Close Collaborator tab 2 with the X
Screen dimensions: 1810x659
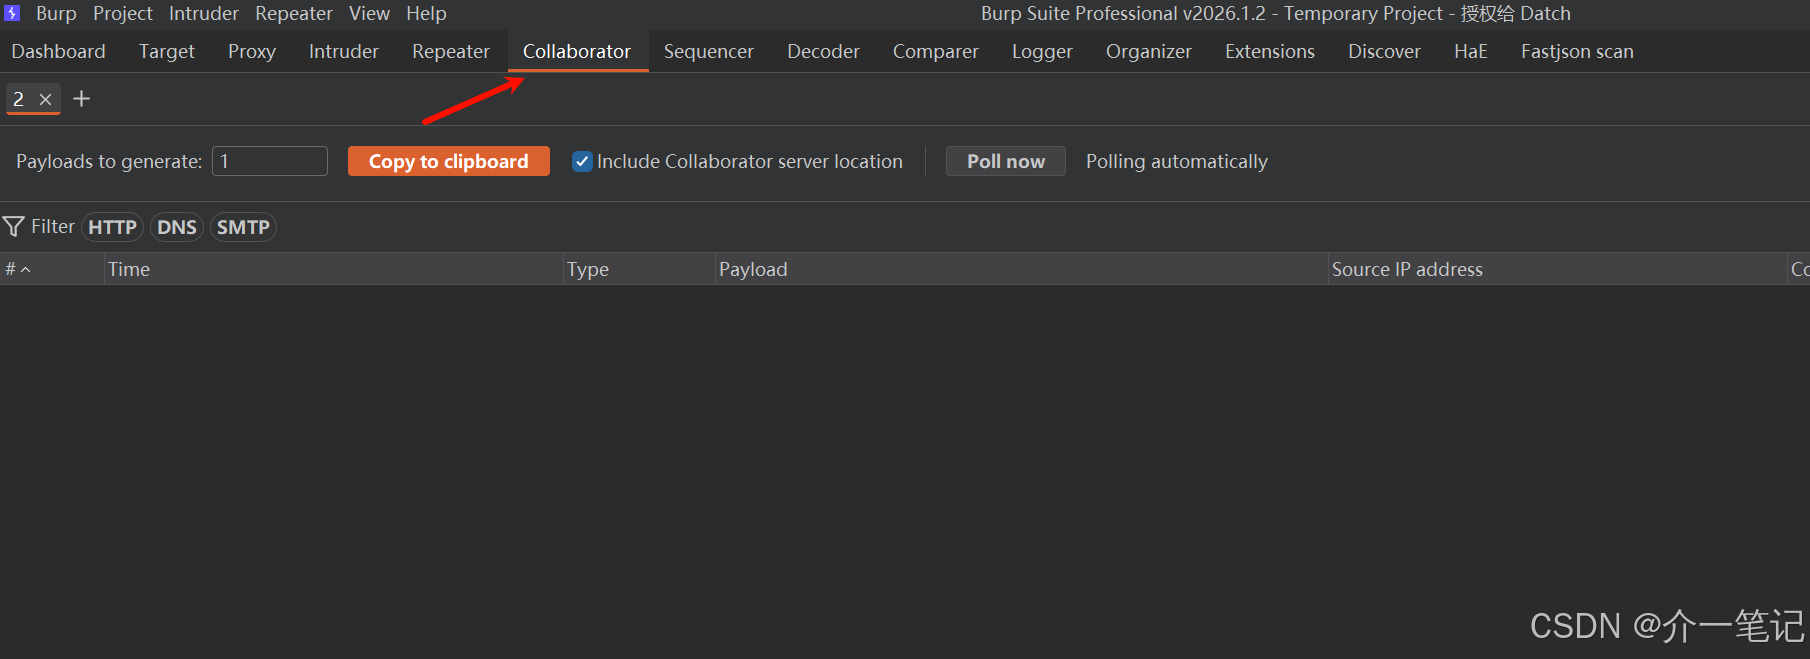[45, 99]
